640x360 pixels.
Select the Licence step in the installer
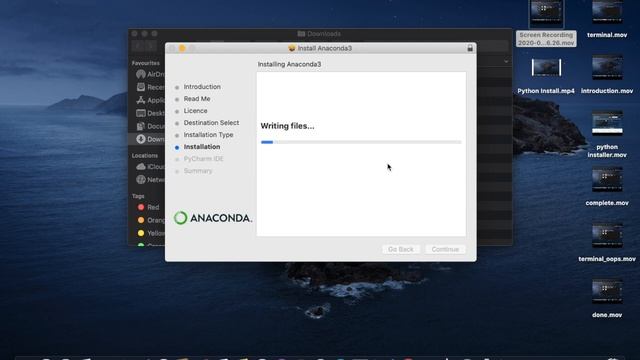(195, 111)
